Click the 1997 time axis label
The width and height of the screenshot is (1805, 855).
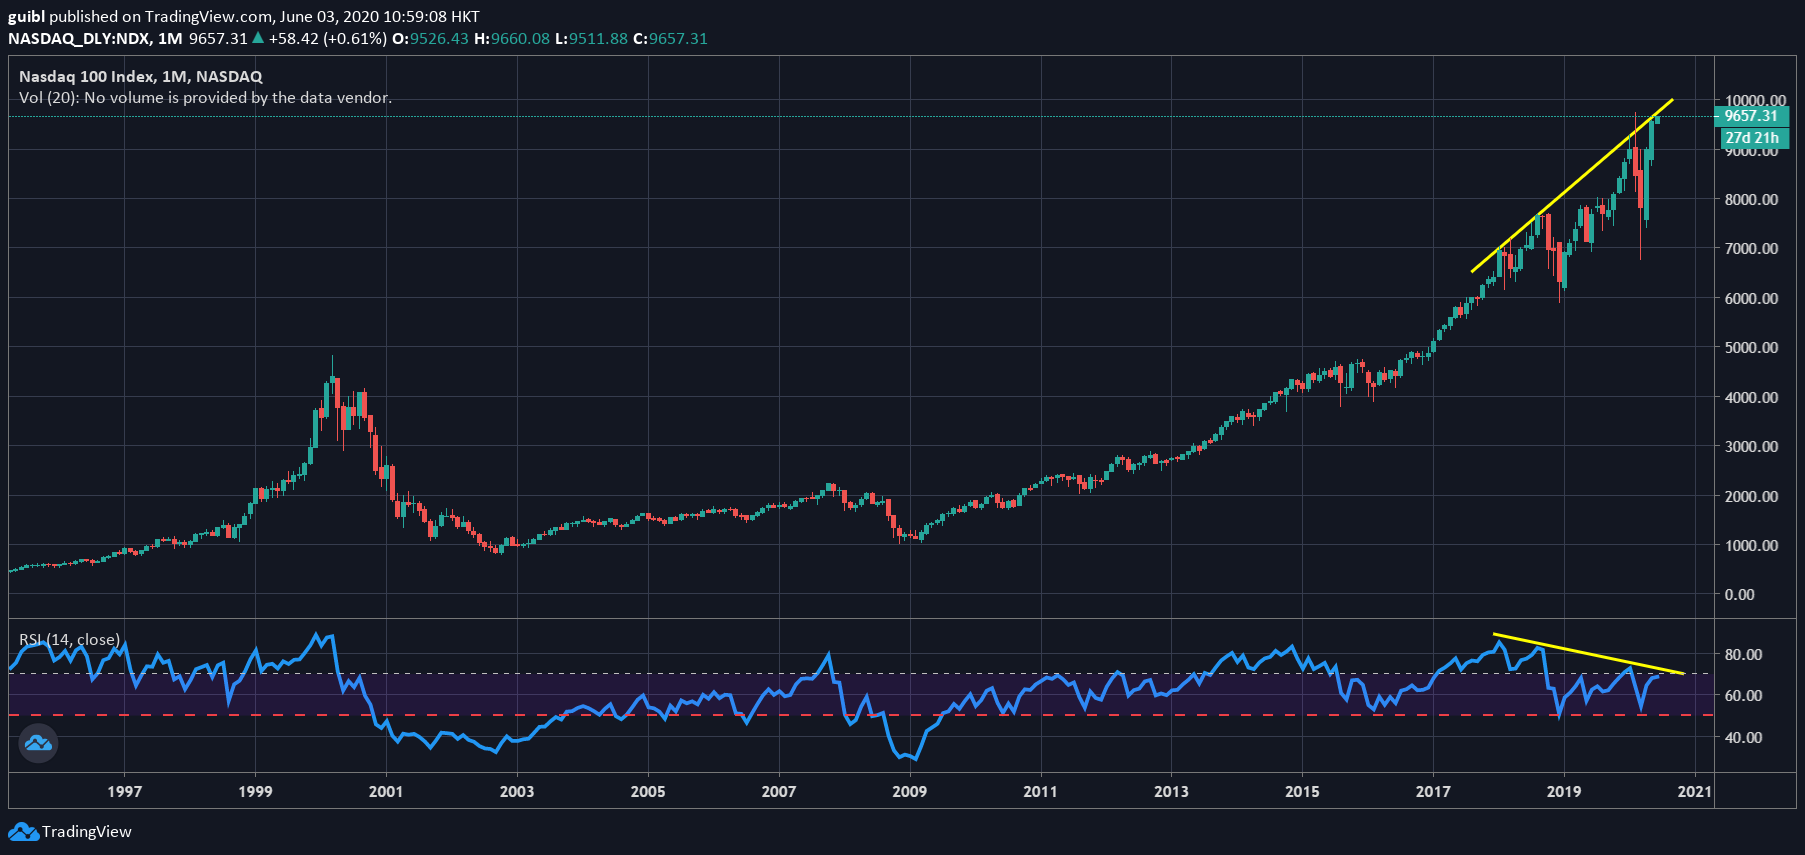124,791
